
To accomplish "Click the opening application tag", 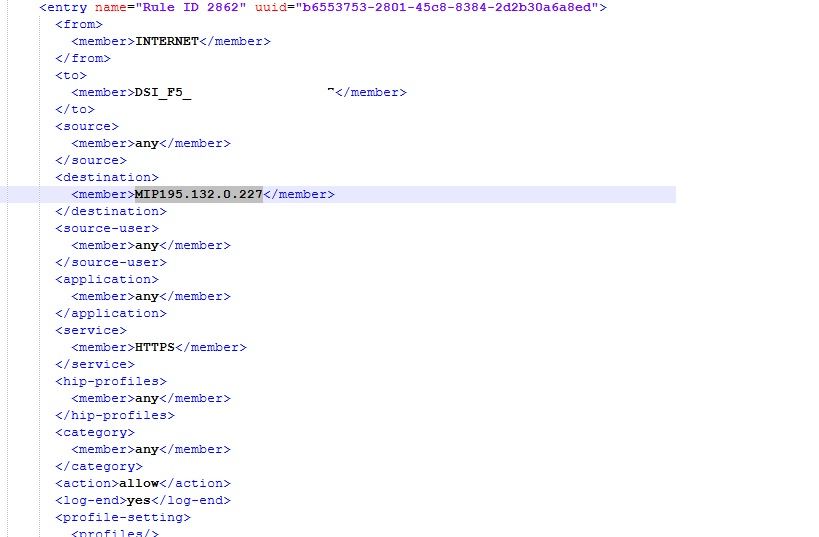I will click(x=107, y=279).
